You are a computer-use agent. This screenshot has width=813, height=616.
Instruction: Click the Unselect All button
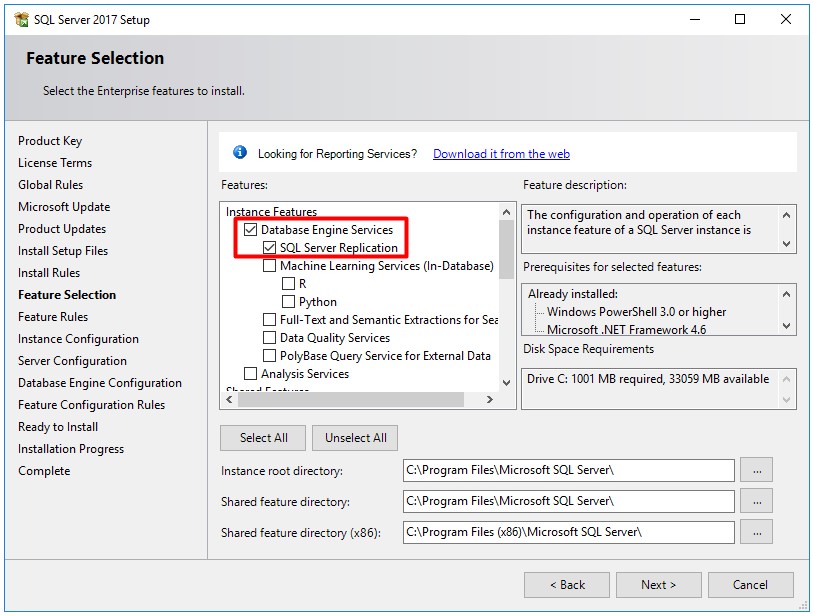(x=357, y=437)
